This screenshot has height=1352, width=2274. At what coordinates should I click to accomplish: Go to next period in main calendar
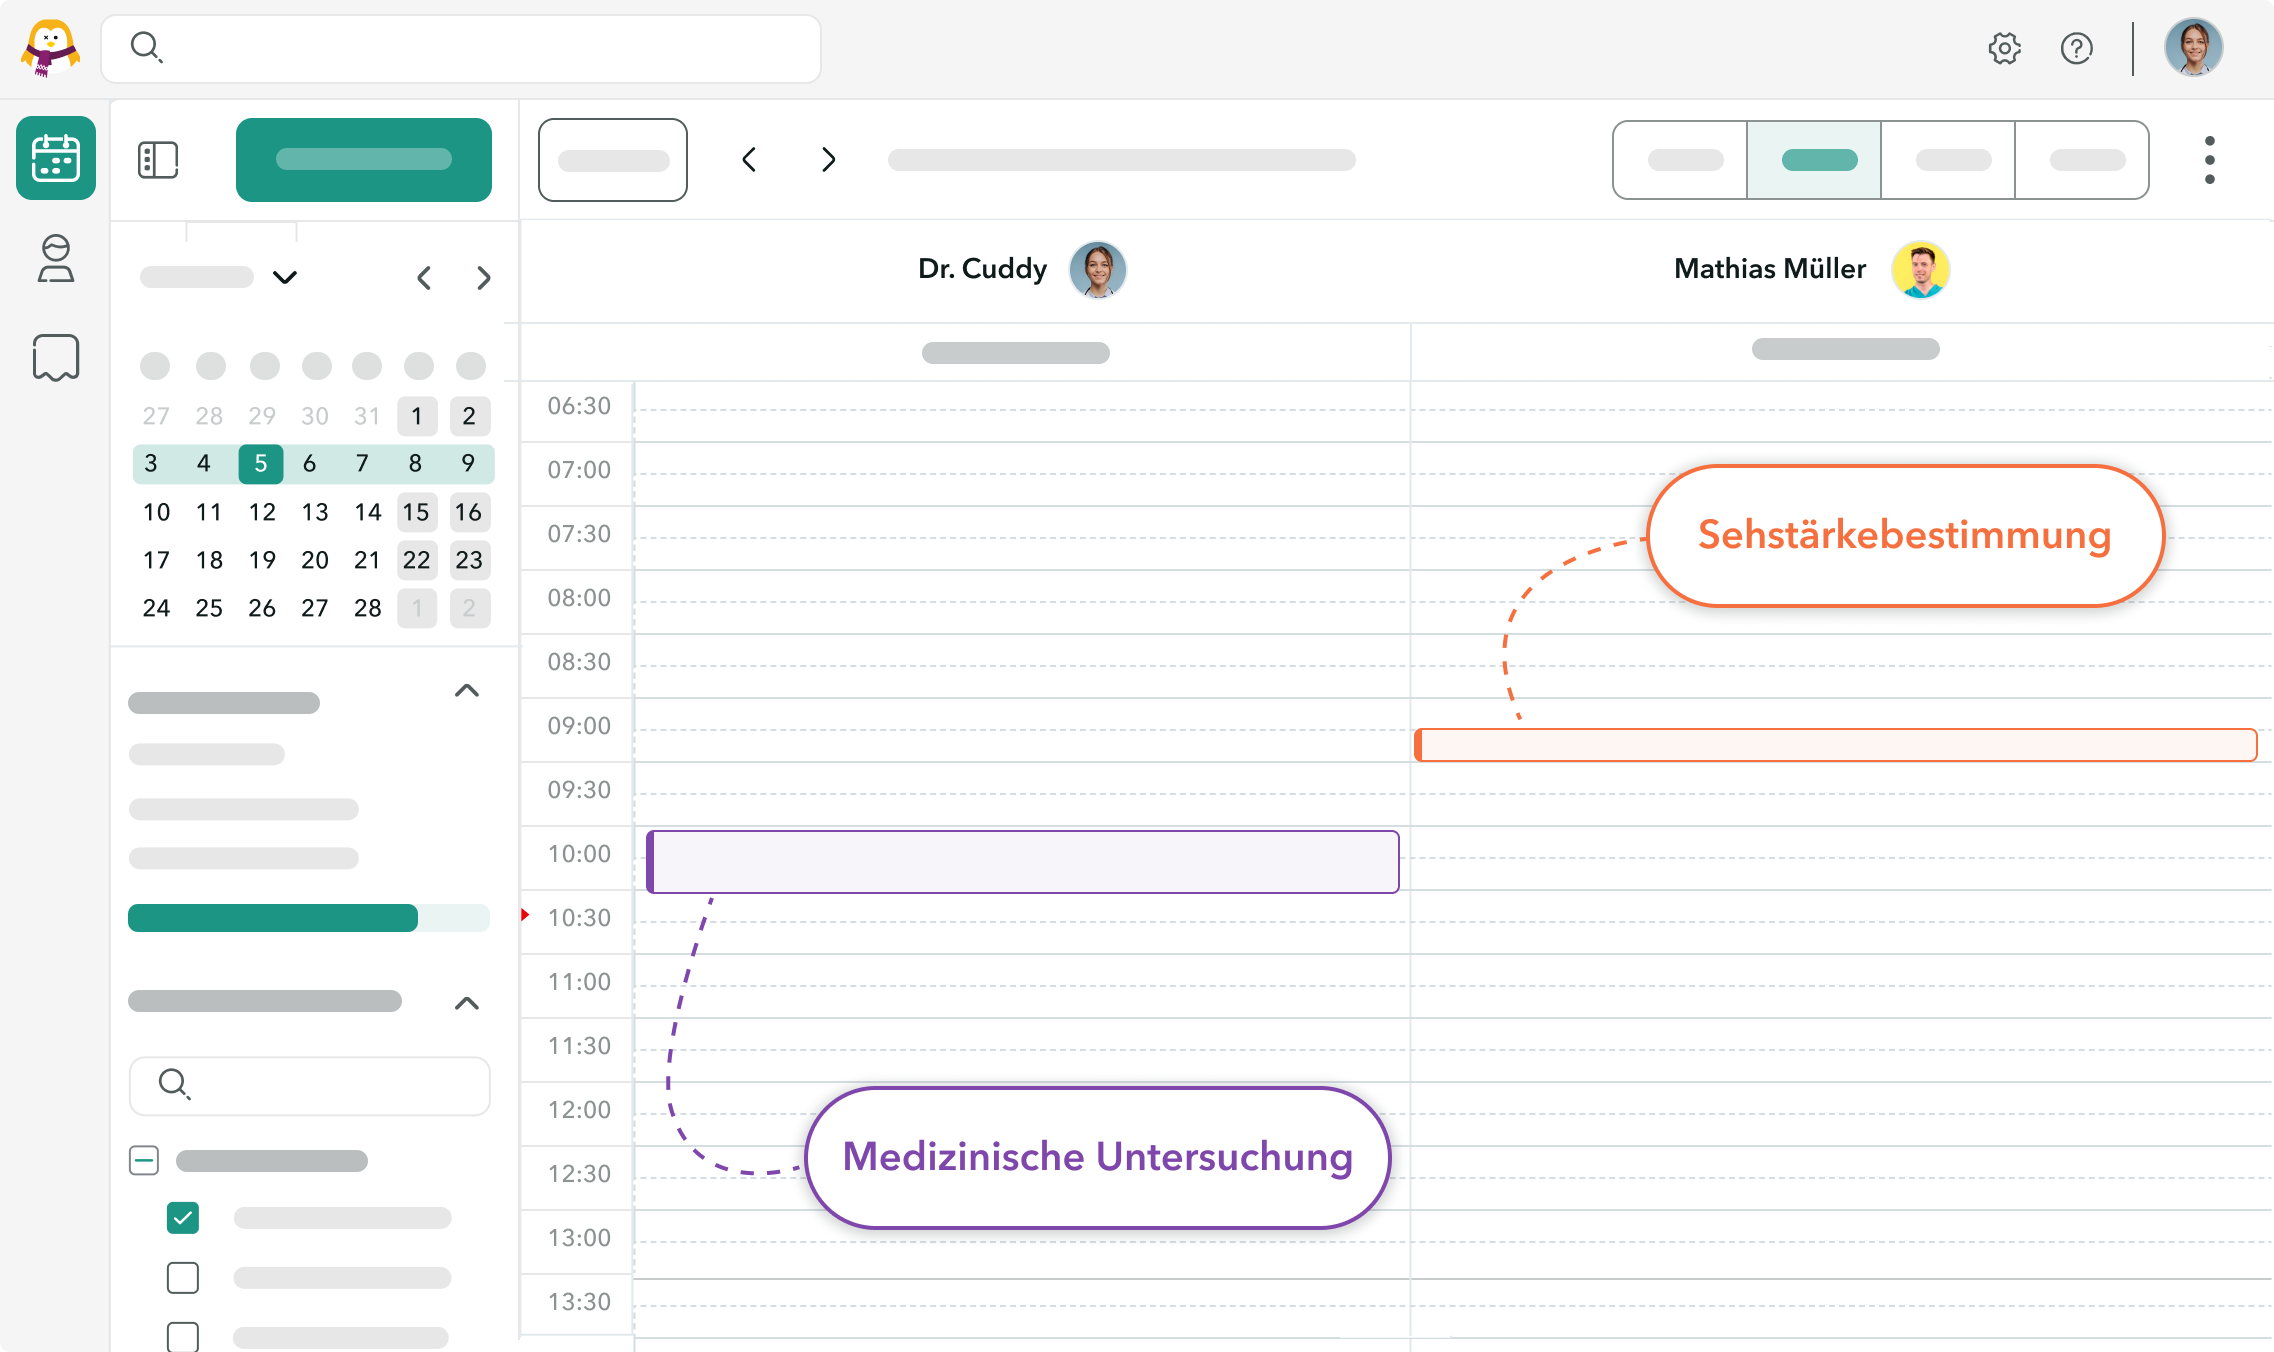click(x=828, y=160)
